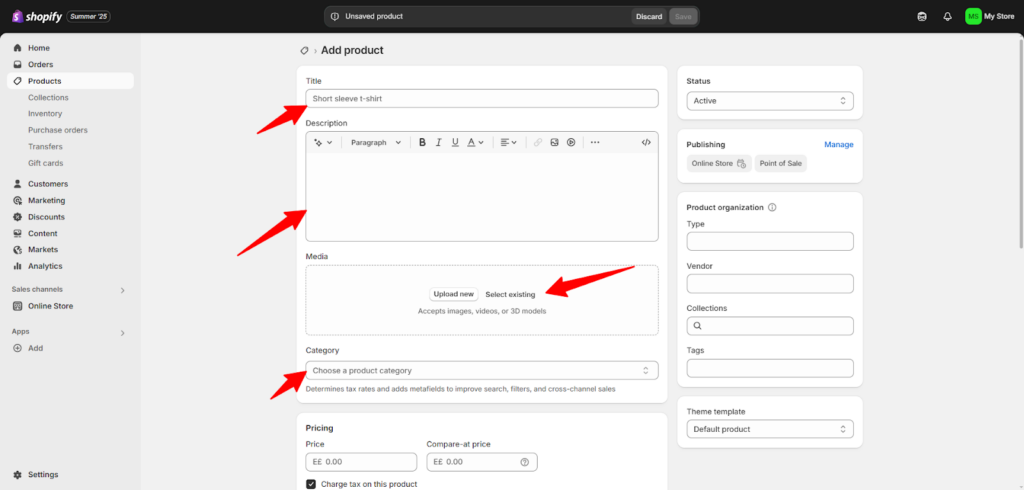This screenshot has width=1024, height=490.
Task: Open the text color picker
Action: pos(474,143)
